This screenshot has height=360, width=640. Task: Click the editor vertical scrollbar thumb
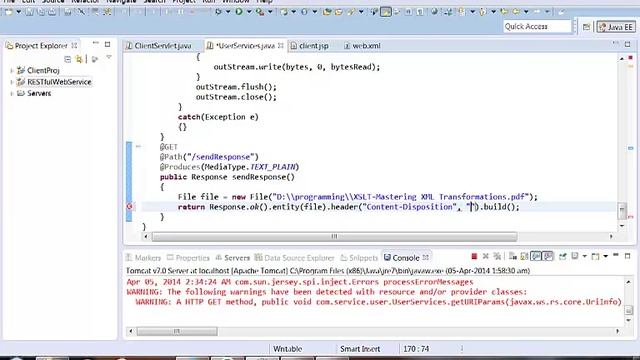tap(622, 211)
